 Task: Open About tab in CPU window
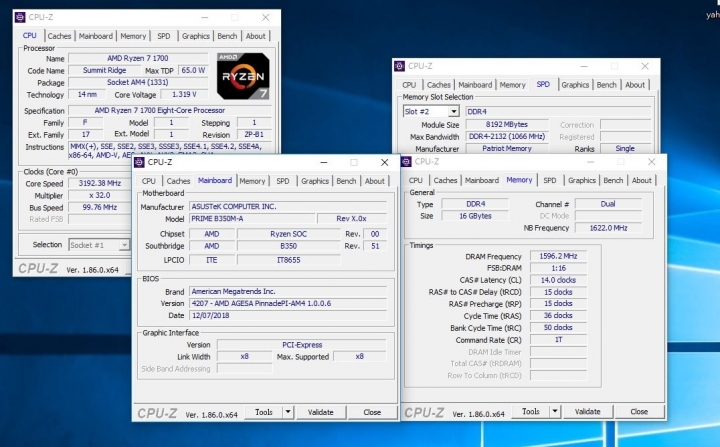click(x=256, y=36)
